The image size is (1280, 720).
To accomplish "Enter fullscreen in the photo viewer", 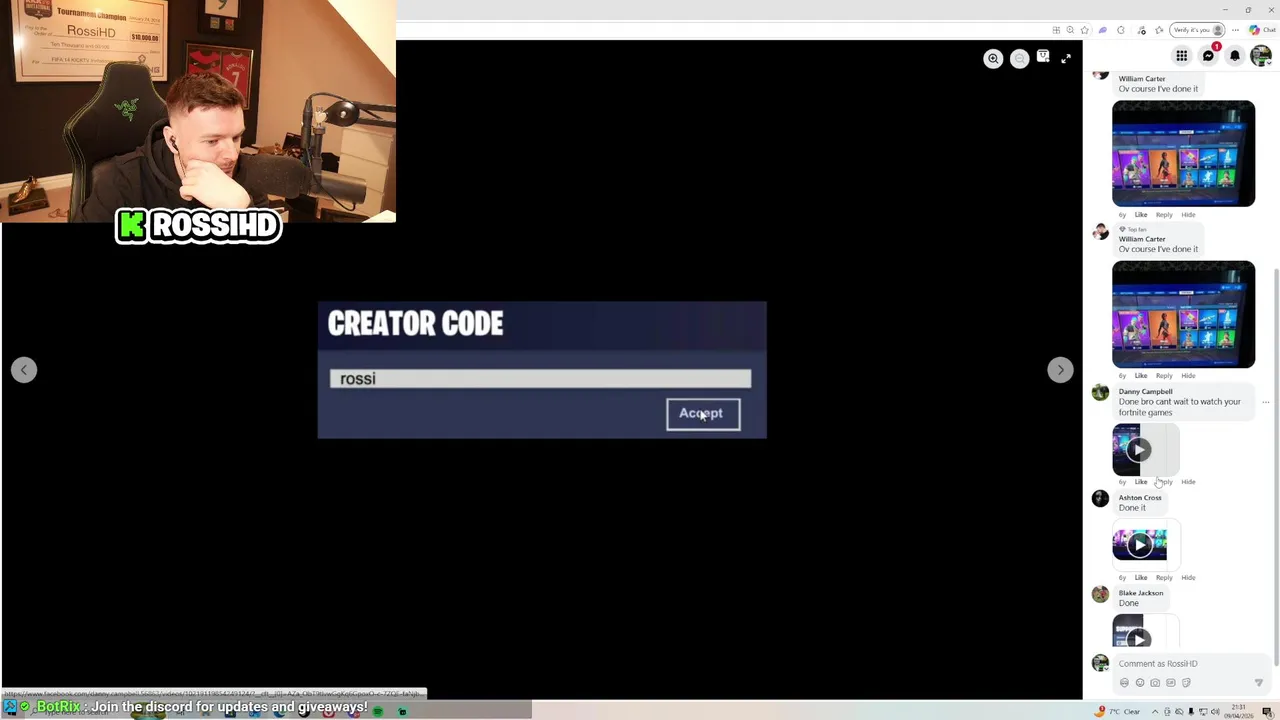I will tap(1066, 59).
